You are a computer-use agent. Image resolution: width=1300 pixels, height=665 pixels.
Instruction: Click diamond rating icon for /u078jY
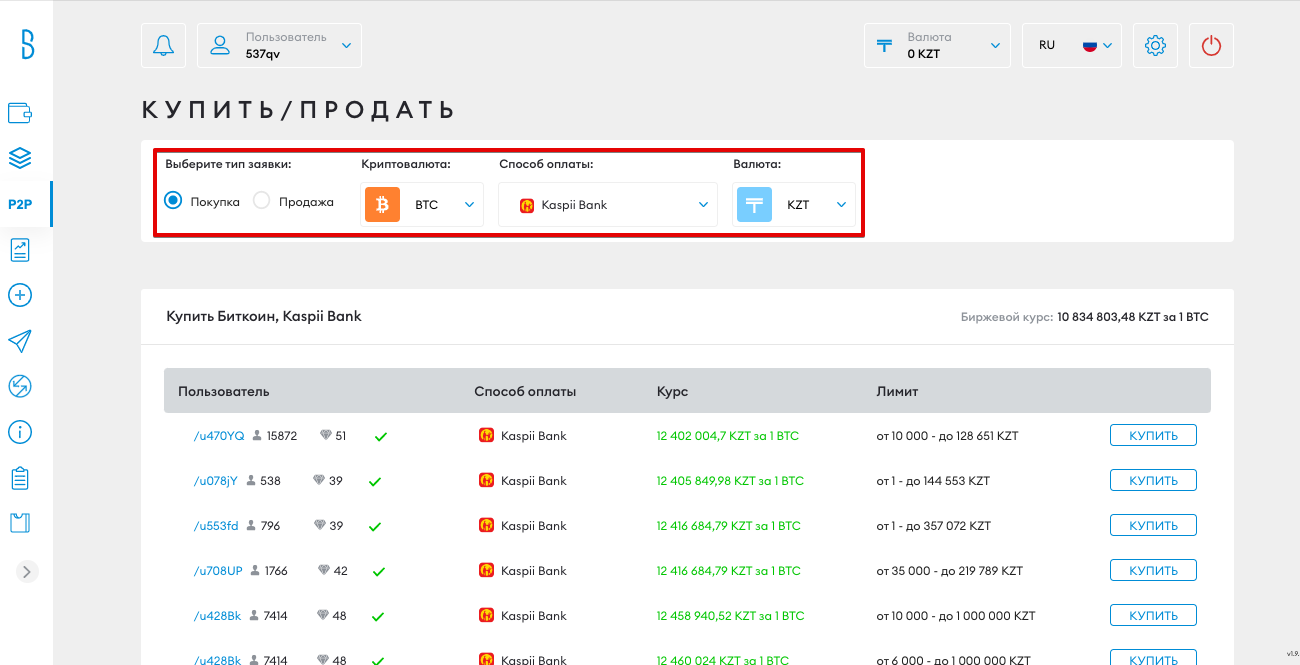click(x=320, y=481)
